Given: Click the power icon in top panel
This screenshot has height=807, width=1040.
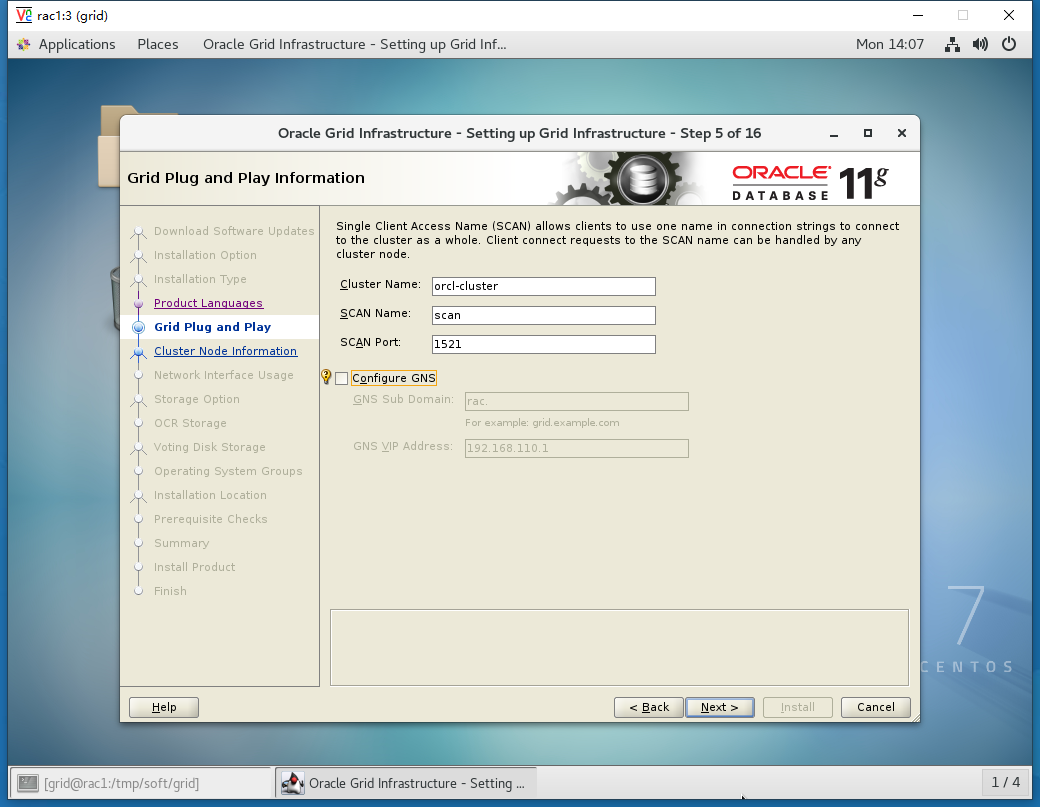Looking at the screenshot, I should (1009, 44).
